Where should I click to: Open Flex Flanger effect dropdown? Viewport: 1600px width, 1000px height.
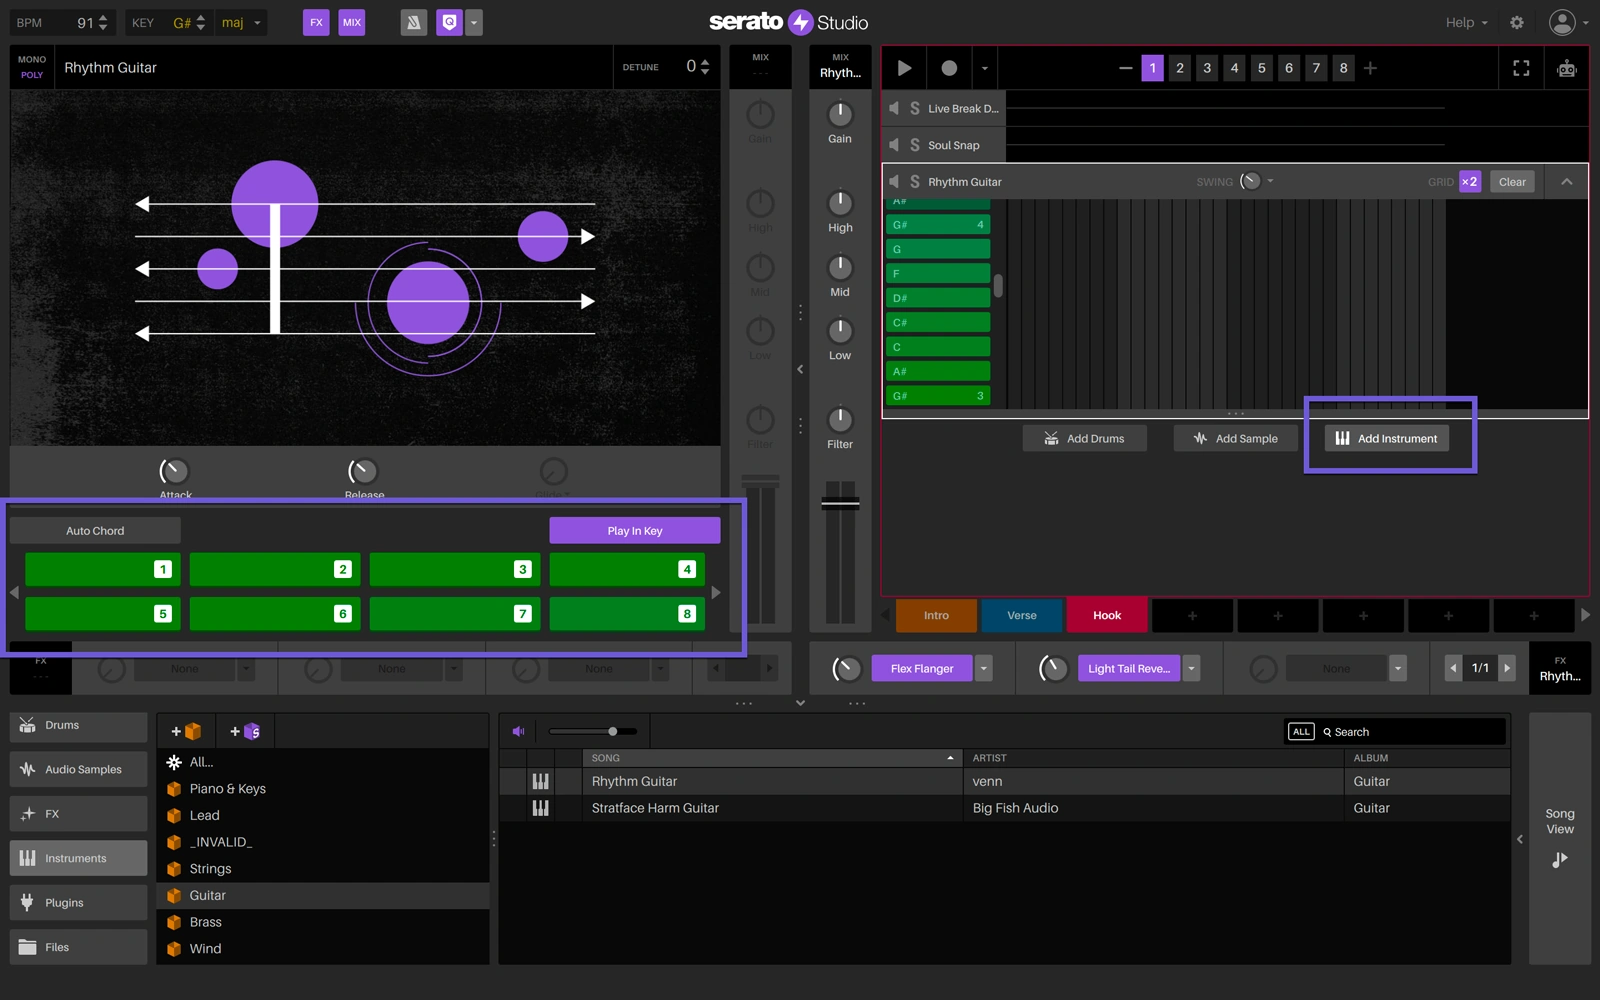click(x=984, y=668)
